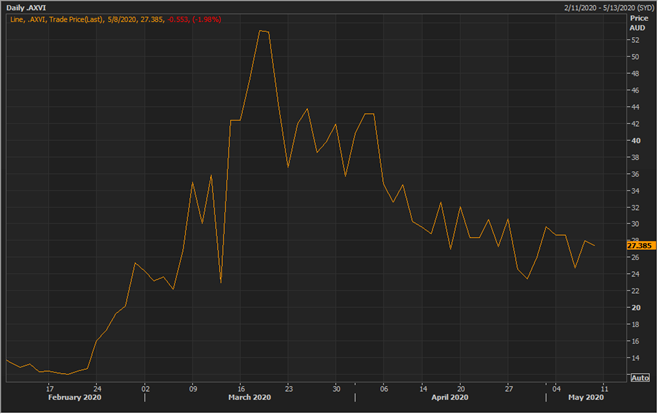Click the date label 17 on time axis

click(x=50, y=389)
